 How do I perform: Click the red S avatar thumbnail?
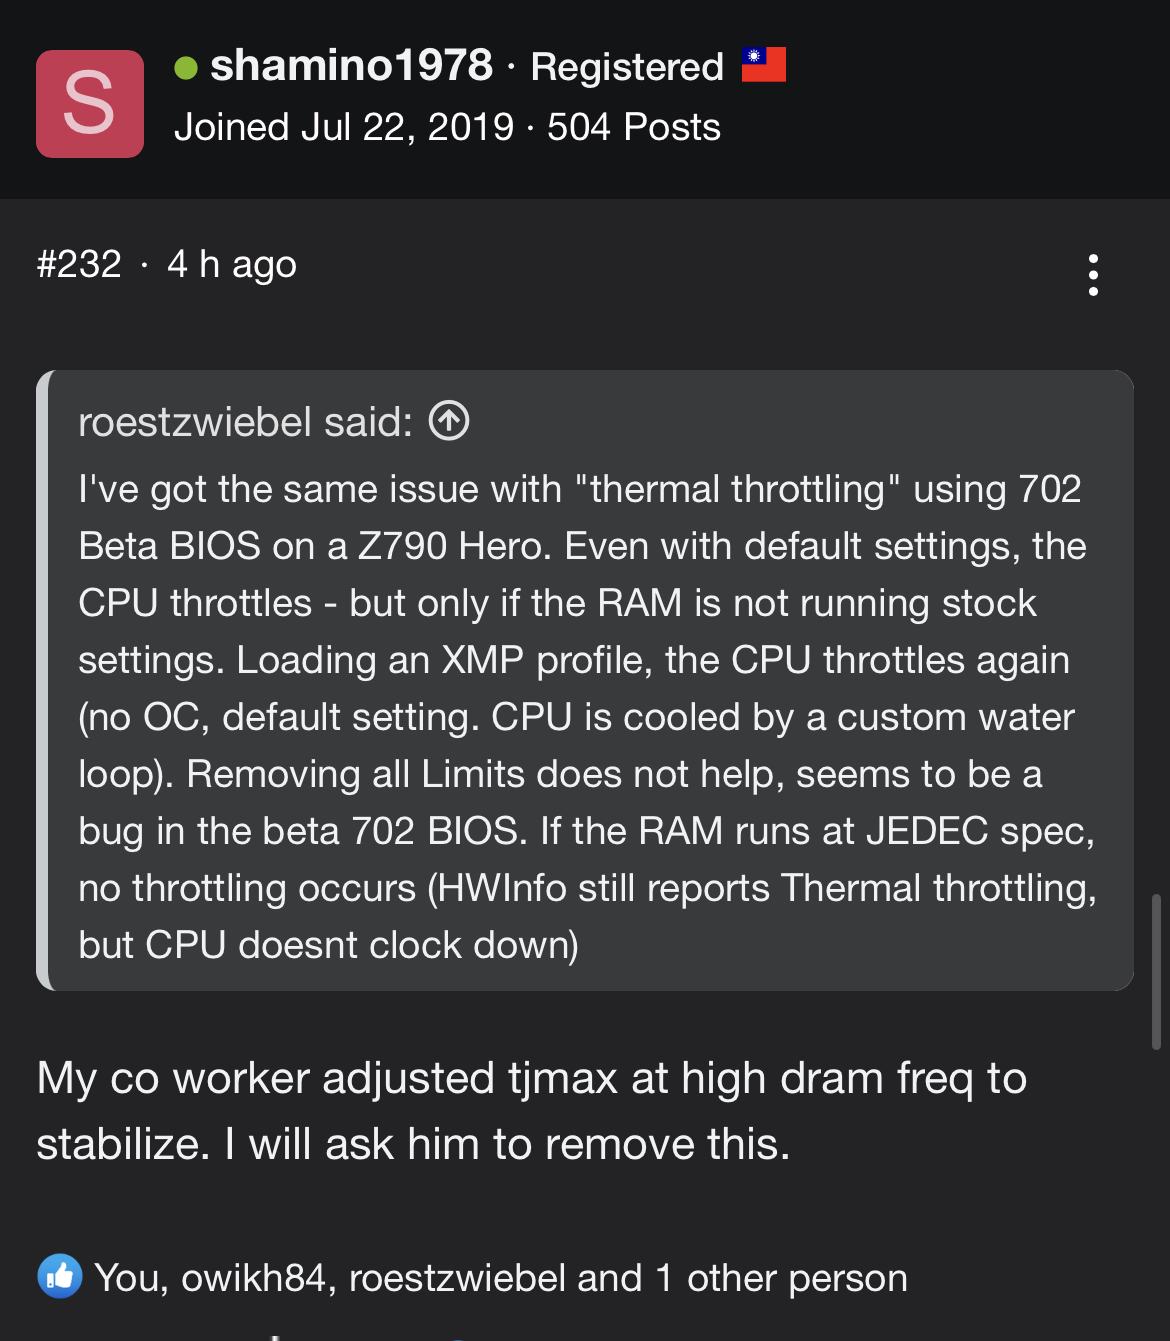tap(89, 104)
